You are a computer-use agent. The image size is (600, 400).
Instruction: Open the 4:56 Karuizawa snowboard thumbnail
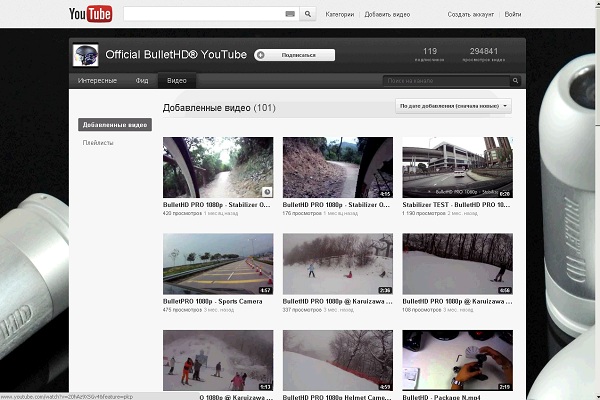point(458,264)
